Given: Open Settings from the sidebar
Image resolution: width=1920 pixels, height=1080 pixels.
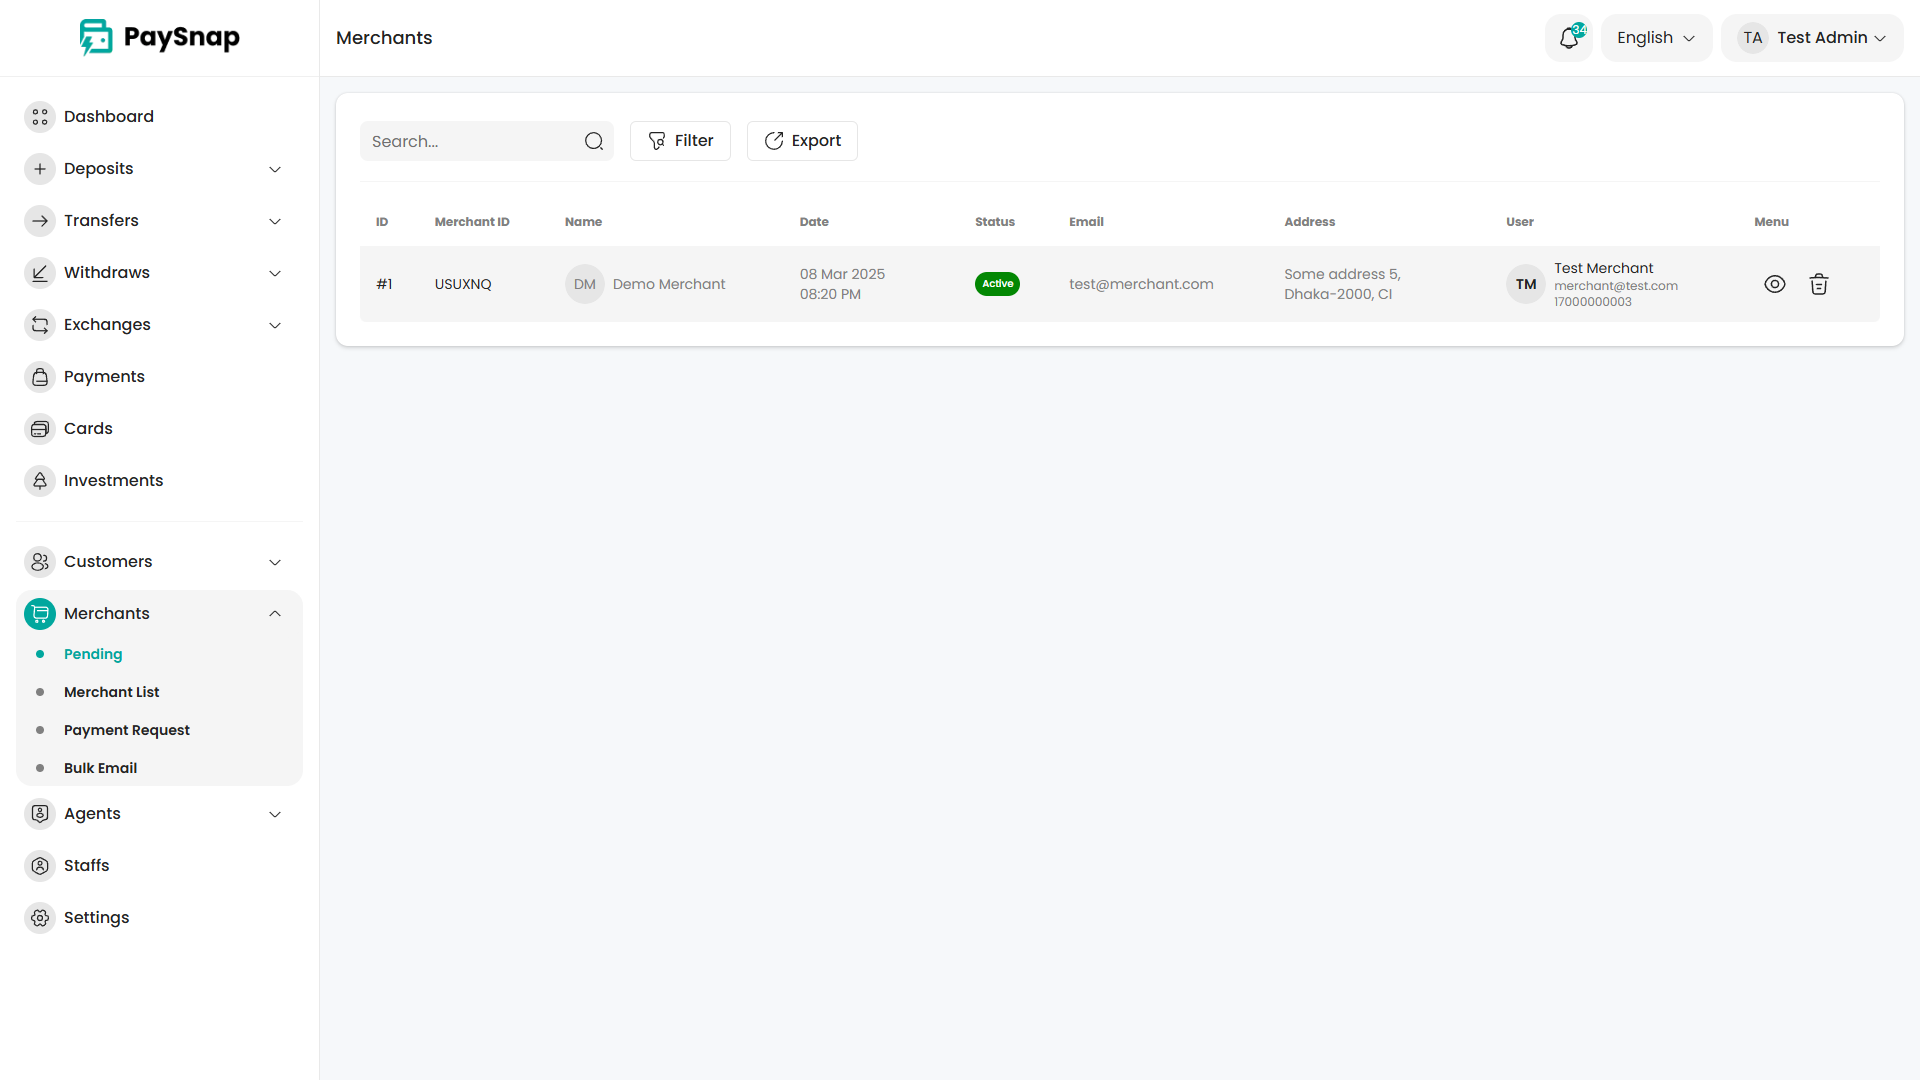Looking at the screenshot, I should (x=96, y=917).
